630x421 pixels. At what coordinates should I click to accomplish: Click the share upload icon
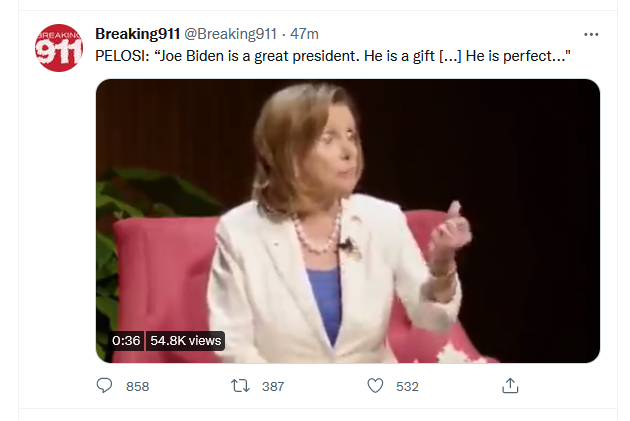pyautogui.click(x=510, y=386)
